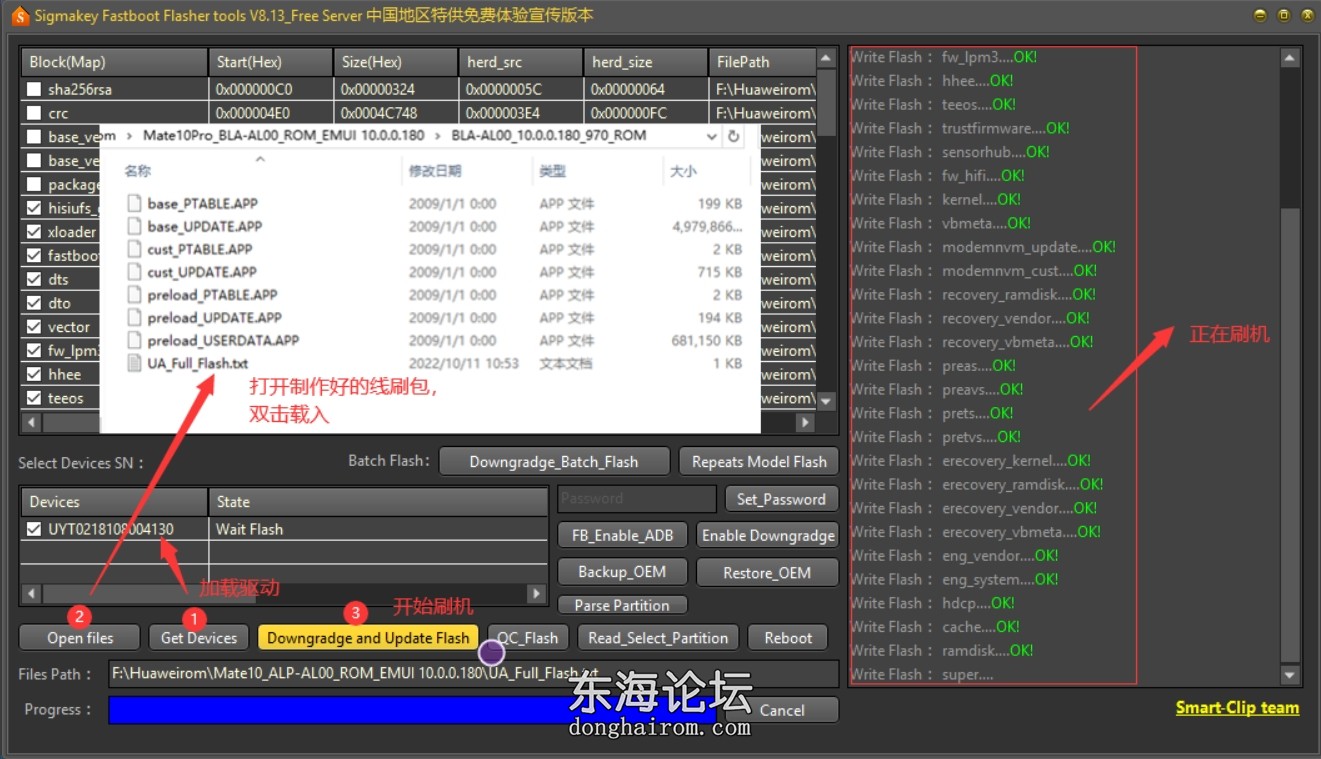The image size is (1321, 759).
Task: Click the file icon beside preload_PTABLE.APP
Action: [x=135, y=295]
